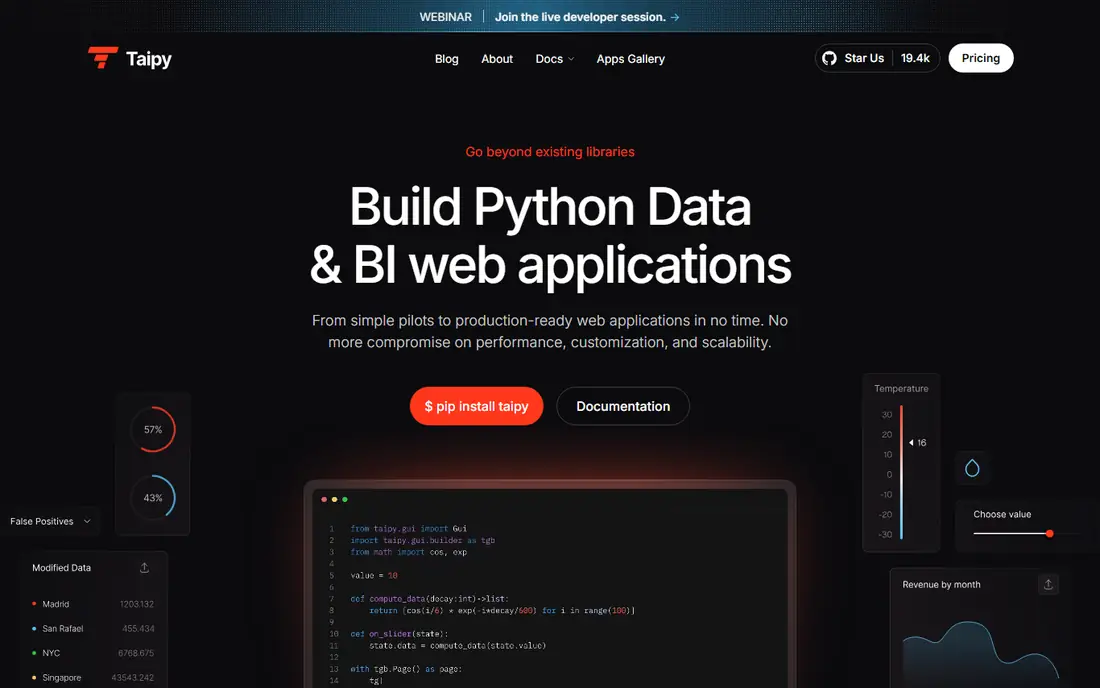Click the 19.4k star count

[x=915, y=58]
